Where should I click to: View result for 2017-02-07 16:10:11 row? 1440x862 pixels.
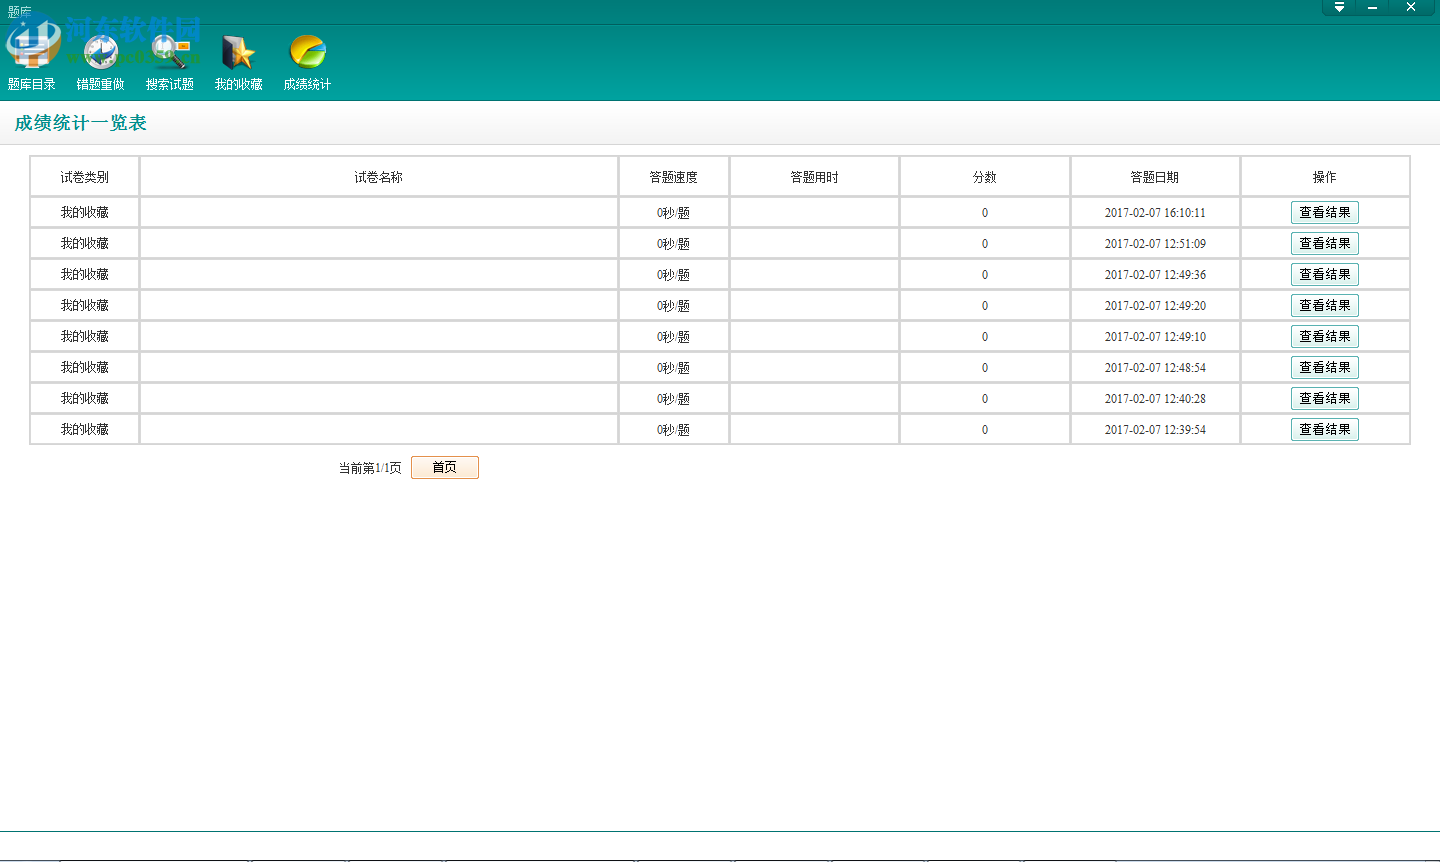(1325, 212)
